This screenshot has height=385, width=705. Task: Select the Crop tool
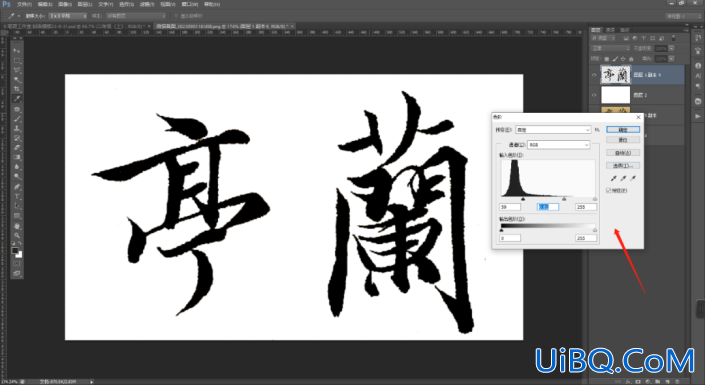click(x=17, y=89)
